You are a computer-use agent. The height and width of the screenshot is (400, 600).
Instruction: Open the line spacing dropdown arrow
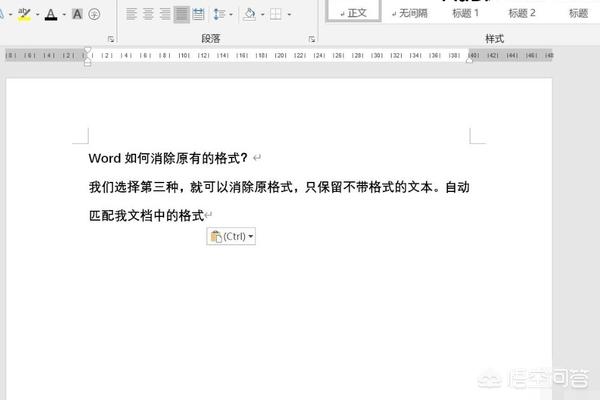231,15
